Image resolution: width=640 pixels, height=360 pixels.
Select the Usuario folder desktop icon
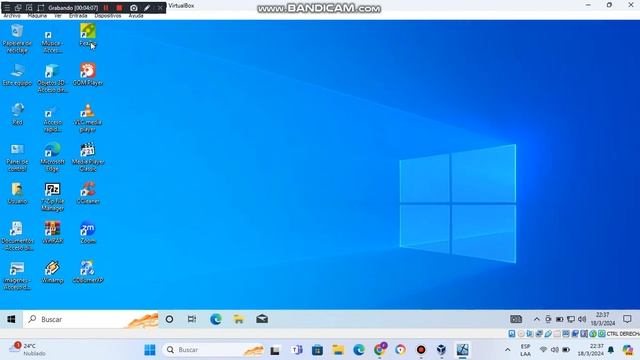(17, 193)
